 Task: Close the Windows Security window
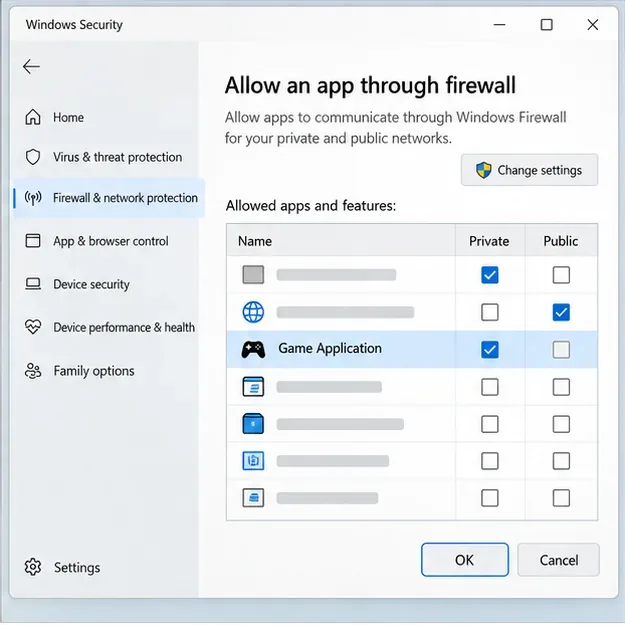(x=593, y=25)
